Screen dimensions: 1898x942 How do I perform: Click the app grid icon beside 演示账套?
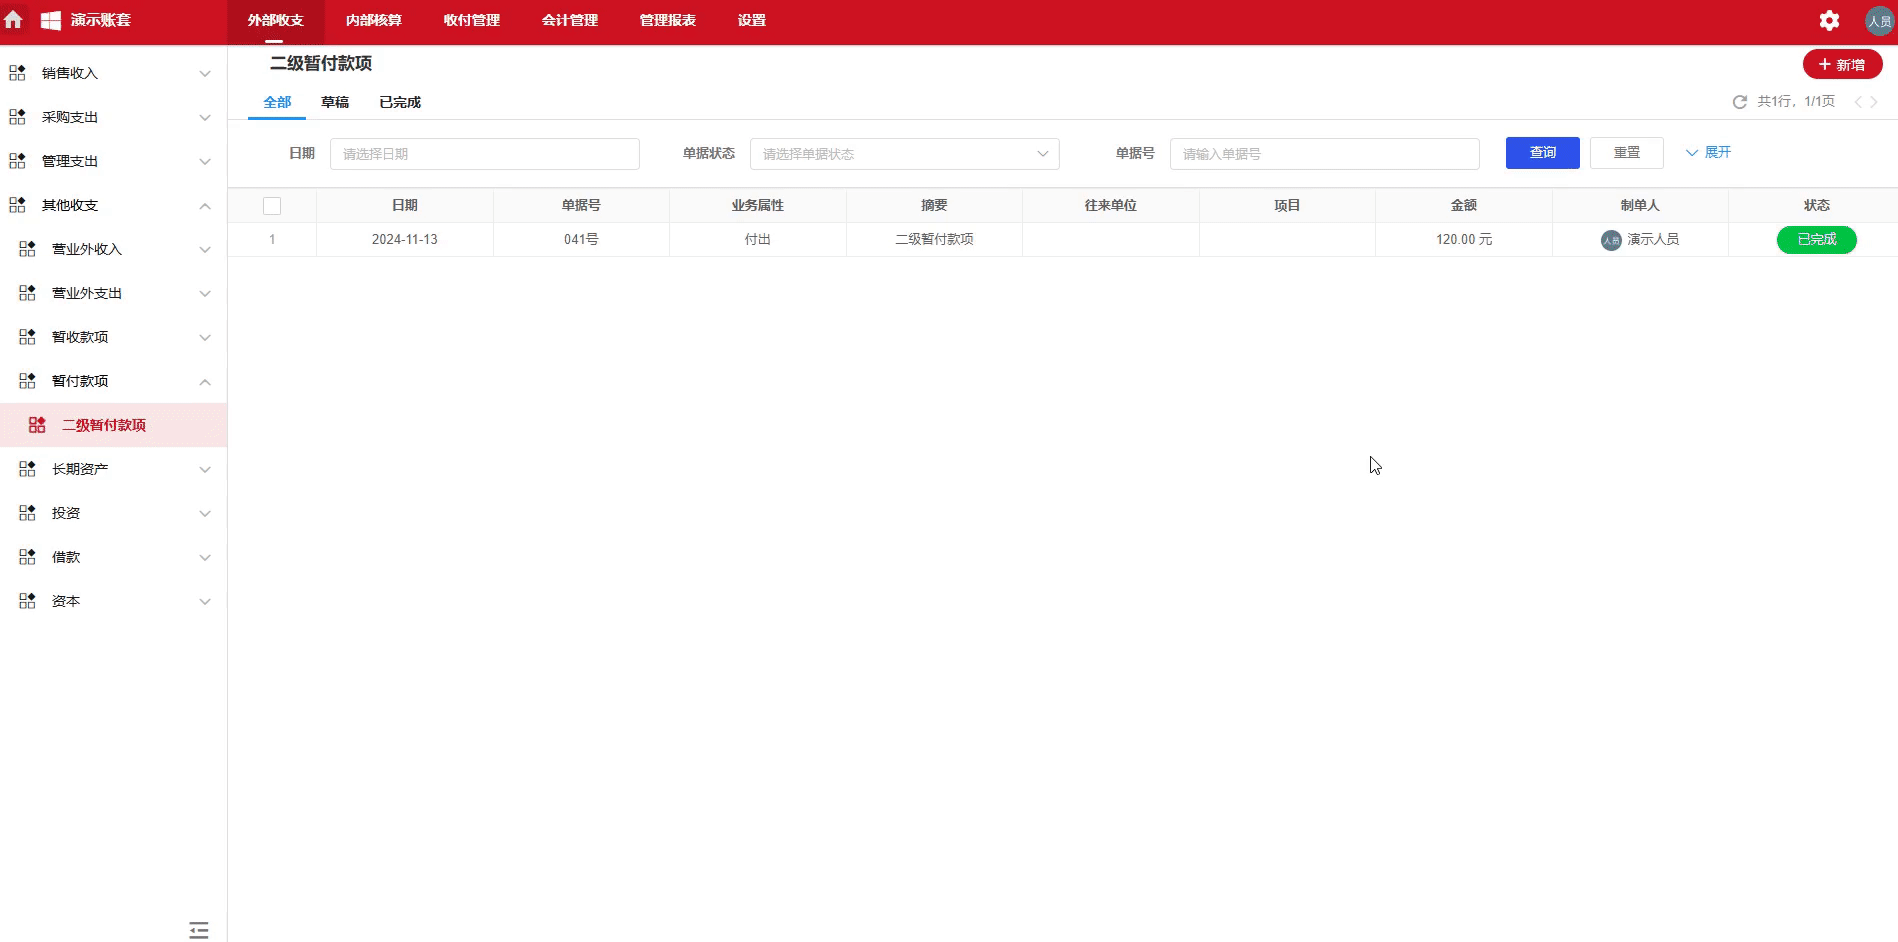tap(50, 20)
